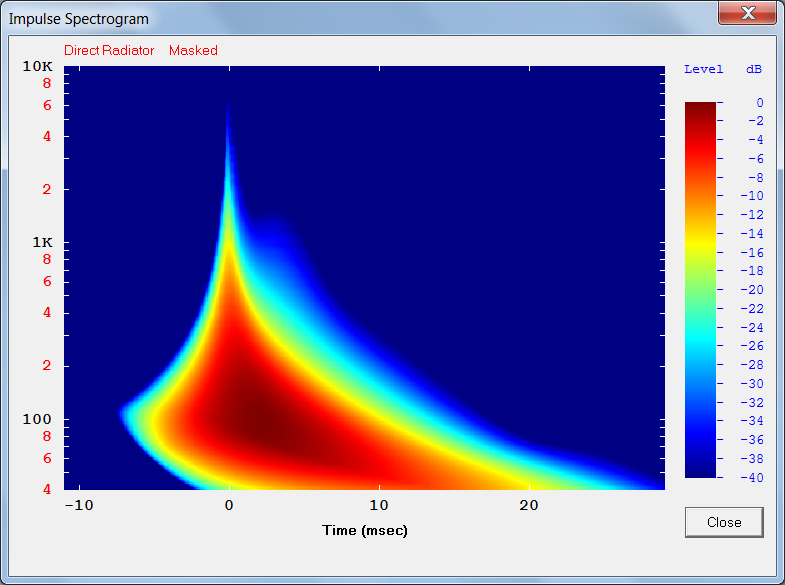Screen dimensions: 785x585
Task: Close the Impulse Spectrogram window via X
Action: pyautogui.click(x=747, y=13)
